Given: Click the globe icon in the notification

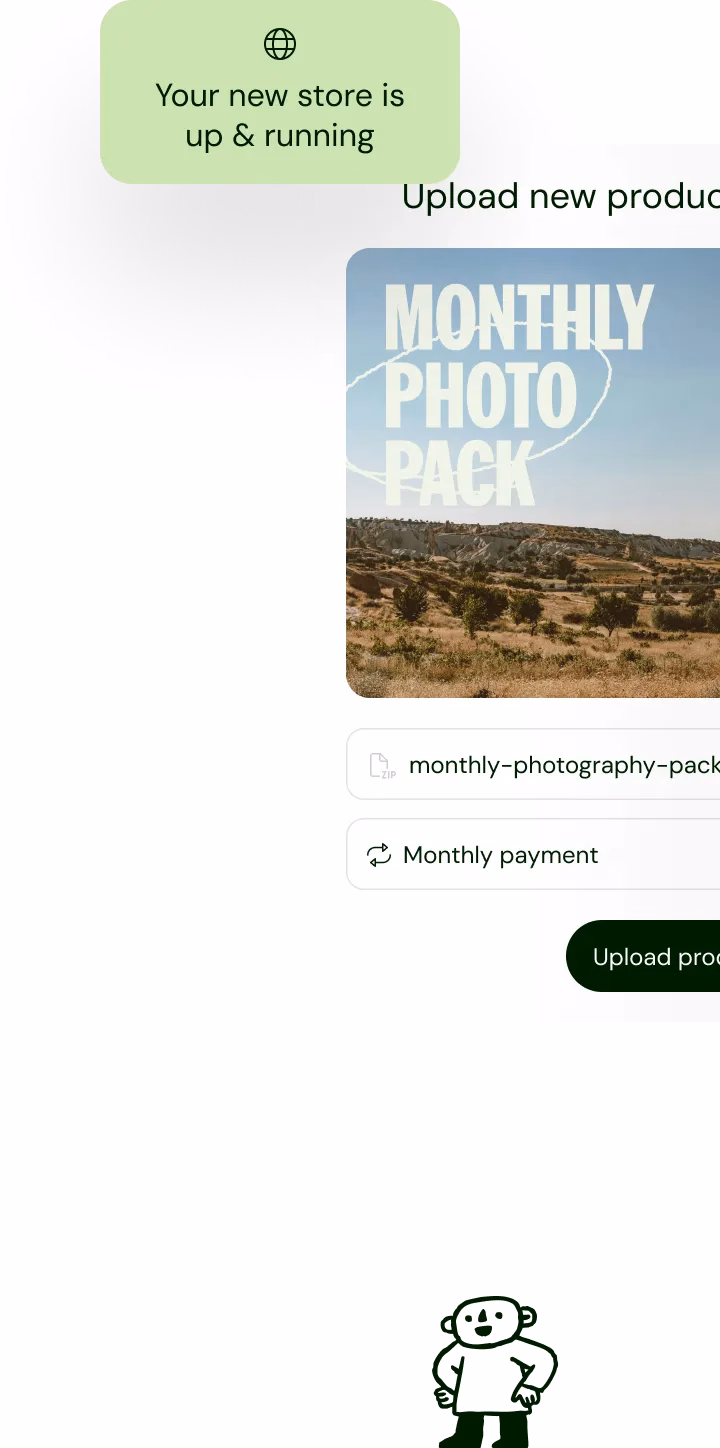Looking at the screenshot, I should 280,44.
